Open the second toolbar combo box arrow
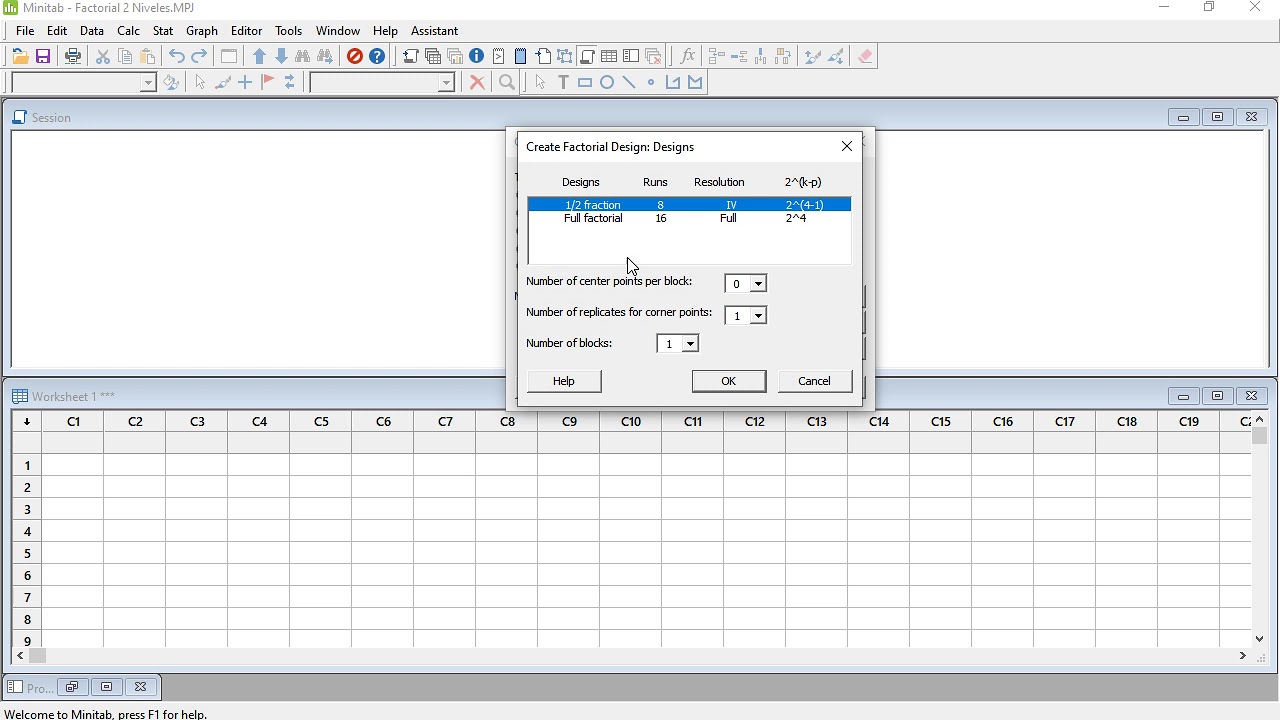Viewport: 1280px width, 720px height. (x=447, y=83)
